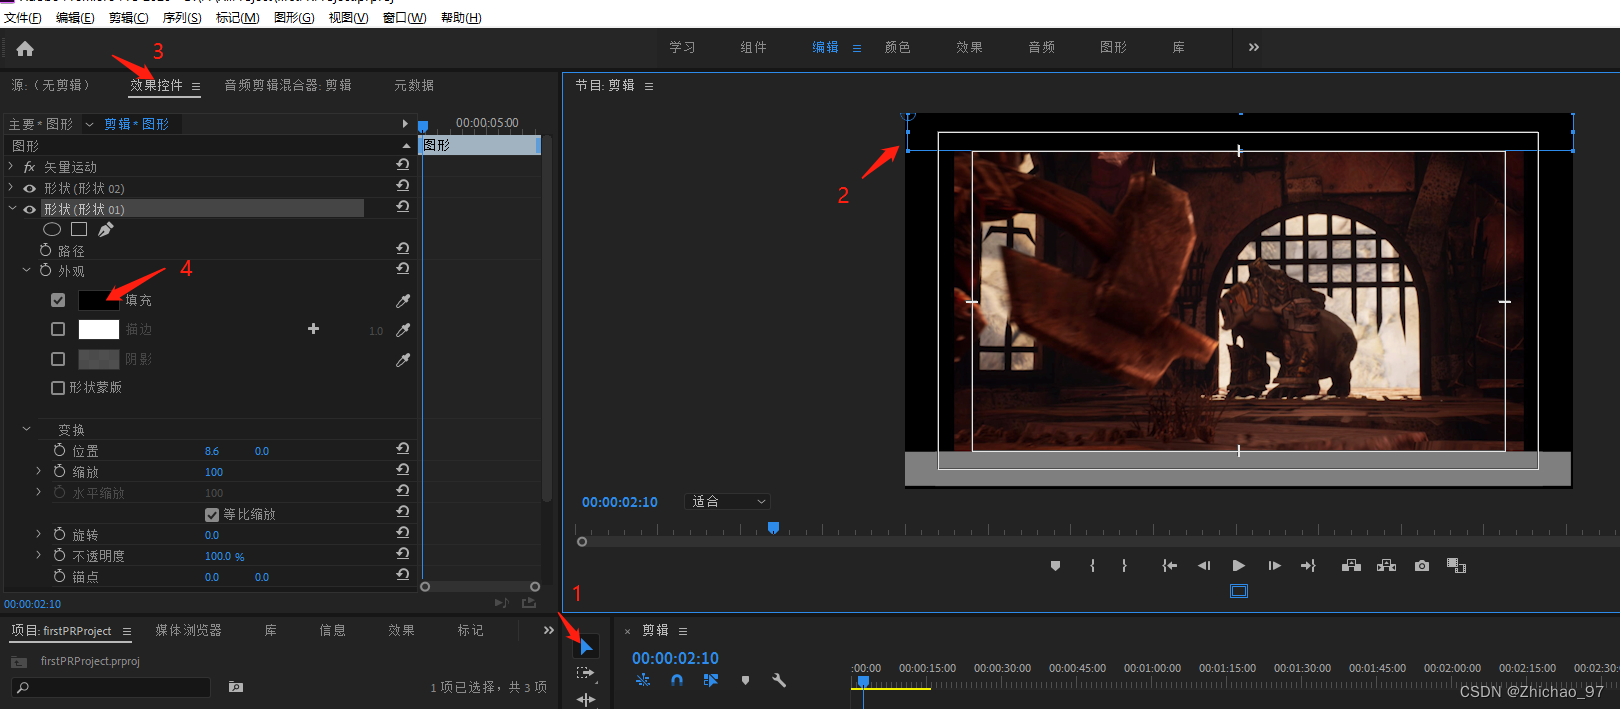Select the ellipse shape mask tool
The height and width of the screenshot is (709, 1620).
click(x=52, y=229)
